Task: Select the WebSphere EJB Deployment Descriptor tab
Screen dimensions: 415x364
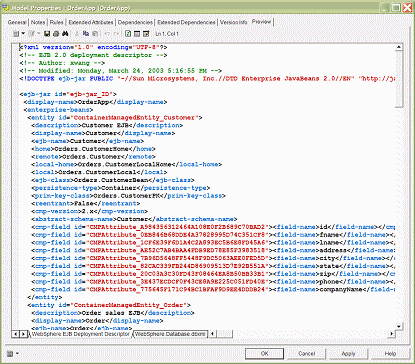Action: click(x=80, y=334)
